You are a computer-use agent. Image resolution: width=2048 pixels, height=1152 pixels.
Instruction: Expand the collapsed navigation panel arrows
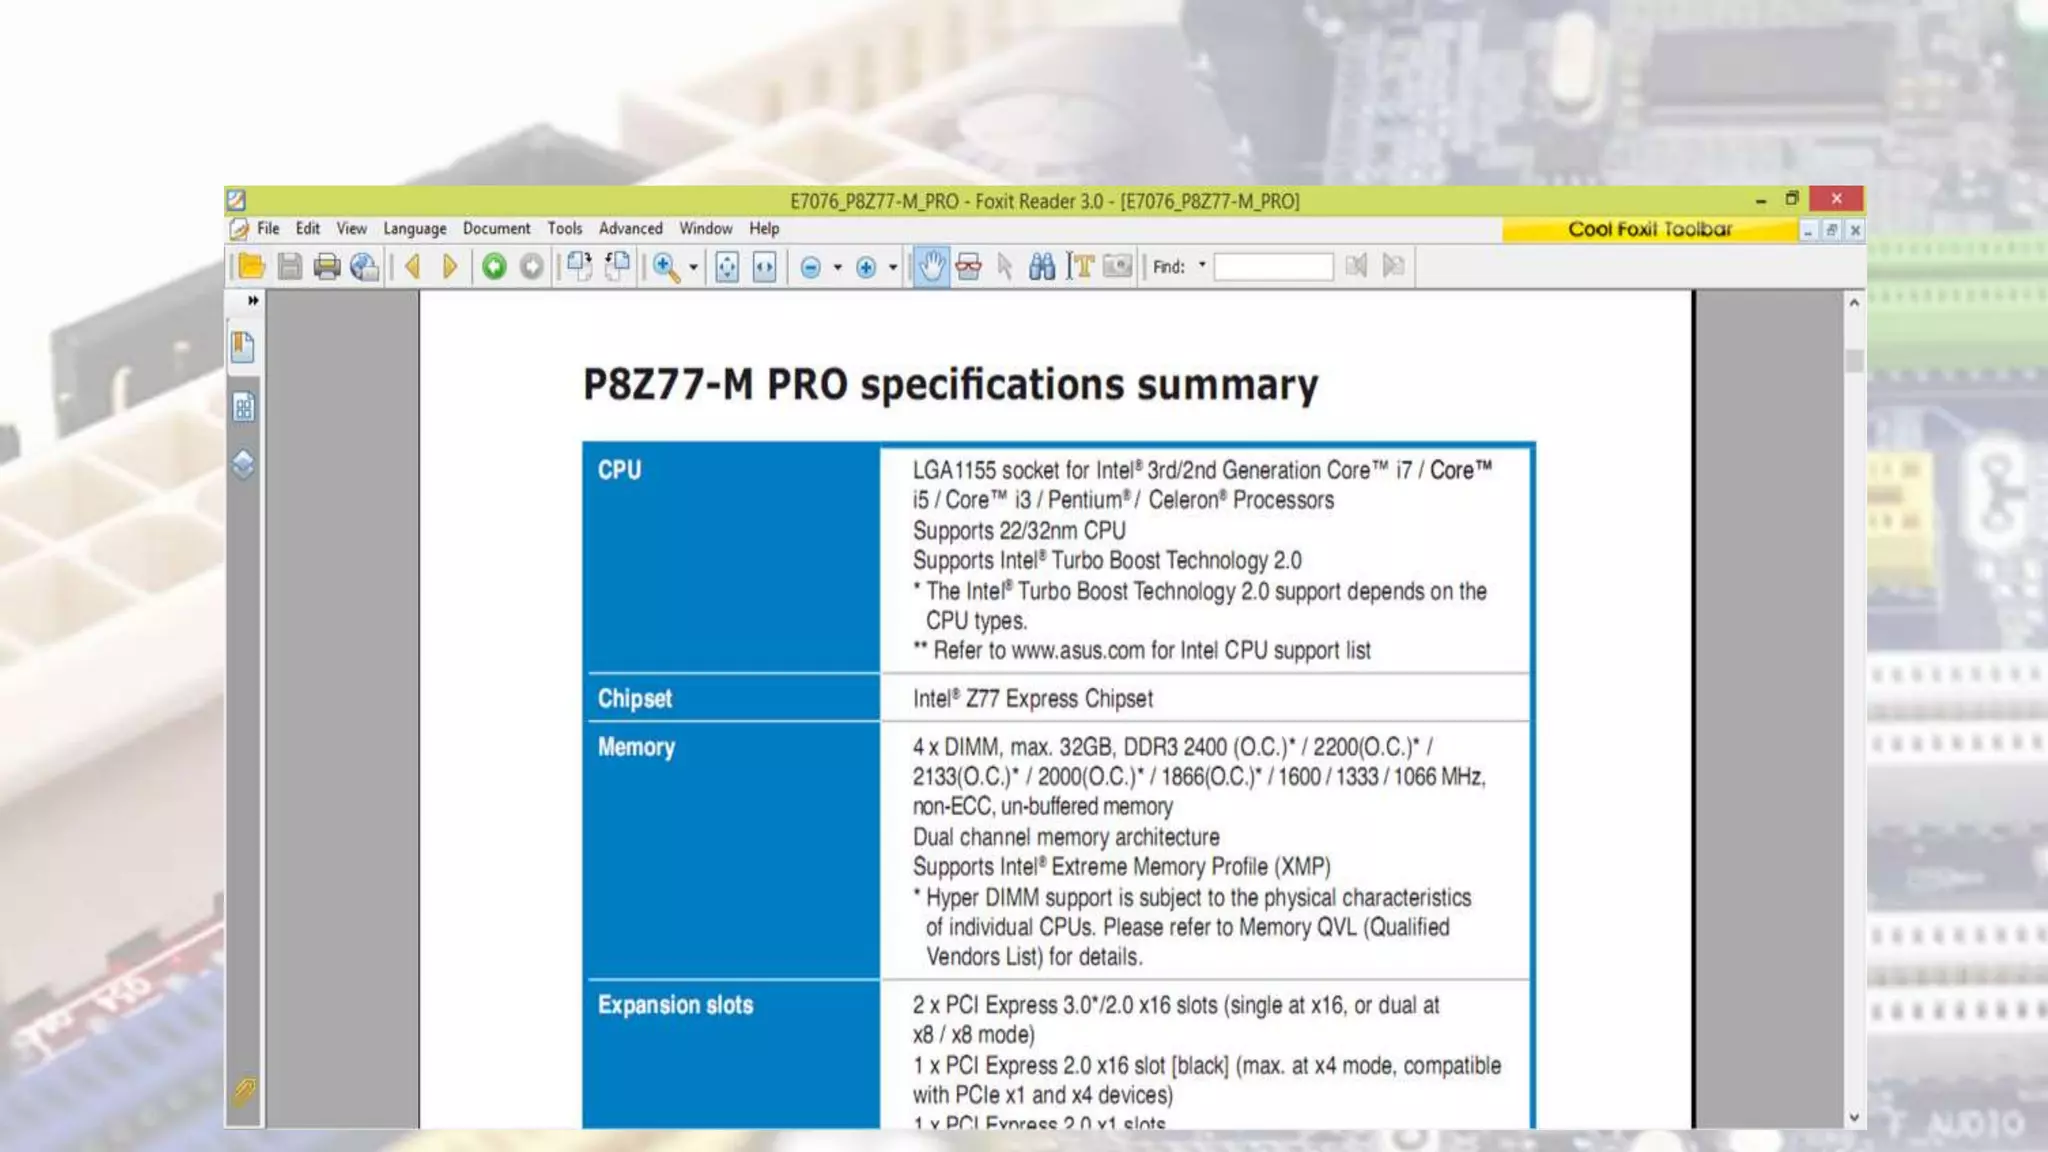[x=253, y=300]
